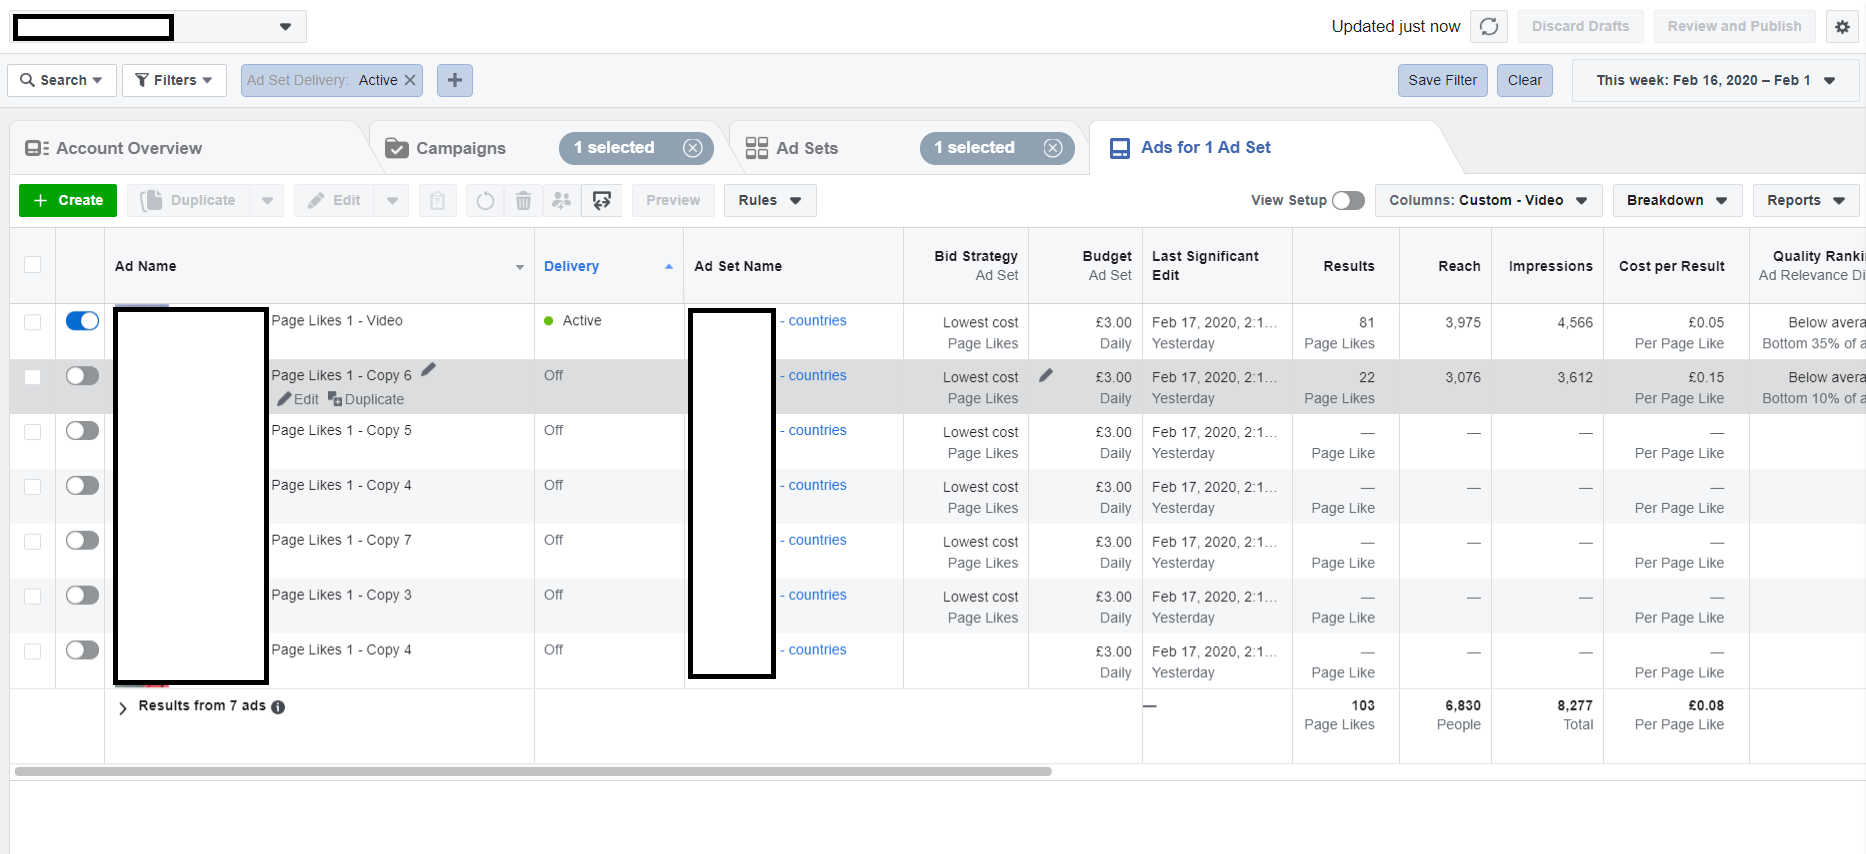1866x854 pixels.
Task: Clear the Ad Sets 1 selected badge
Action: [x=1053, y=148]
